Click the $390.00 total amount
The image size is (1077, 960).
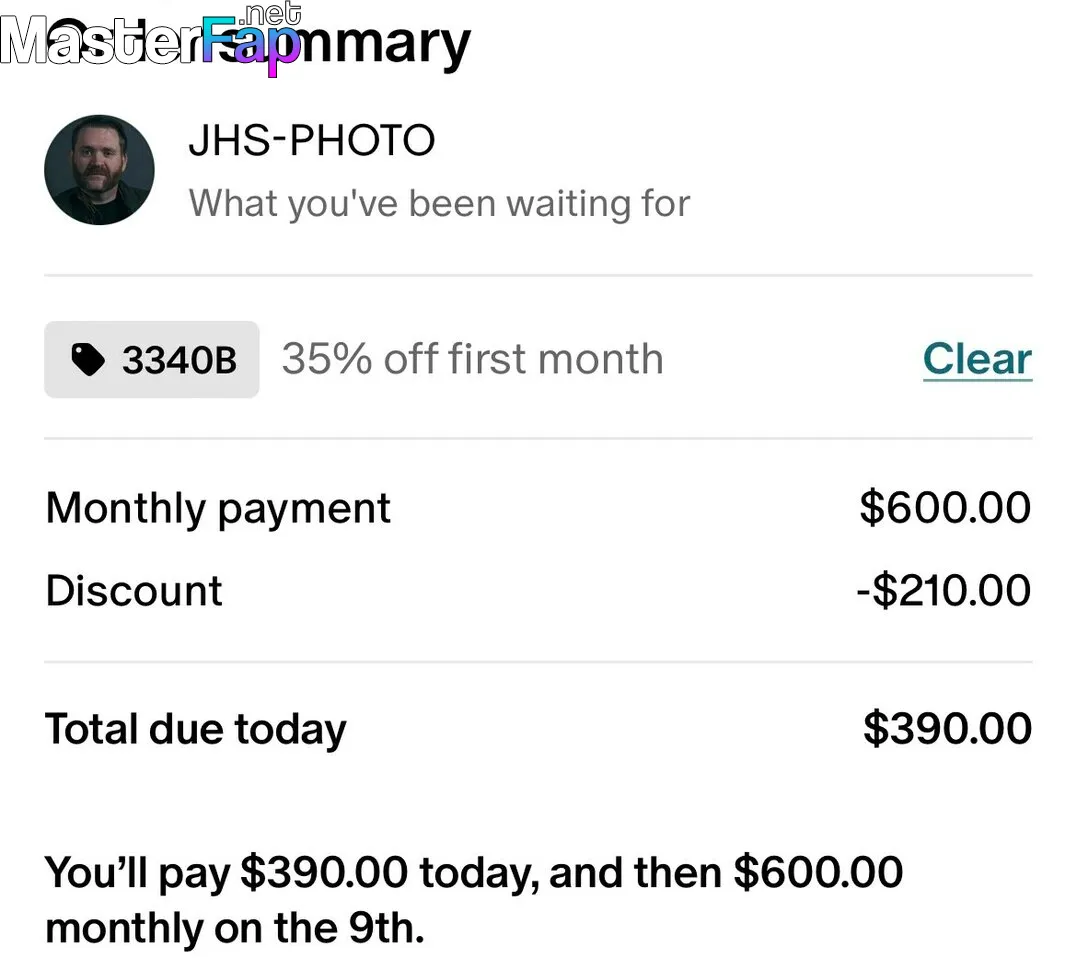point(947,728)
